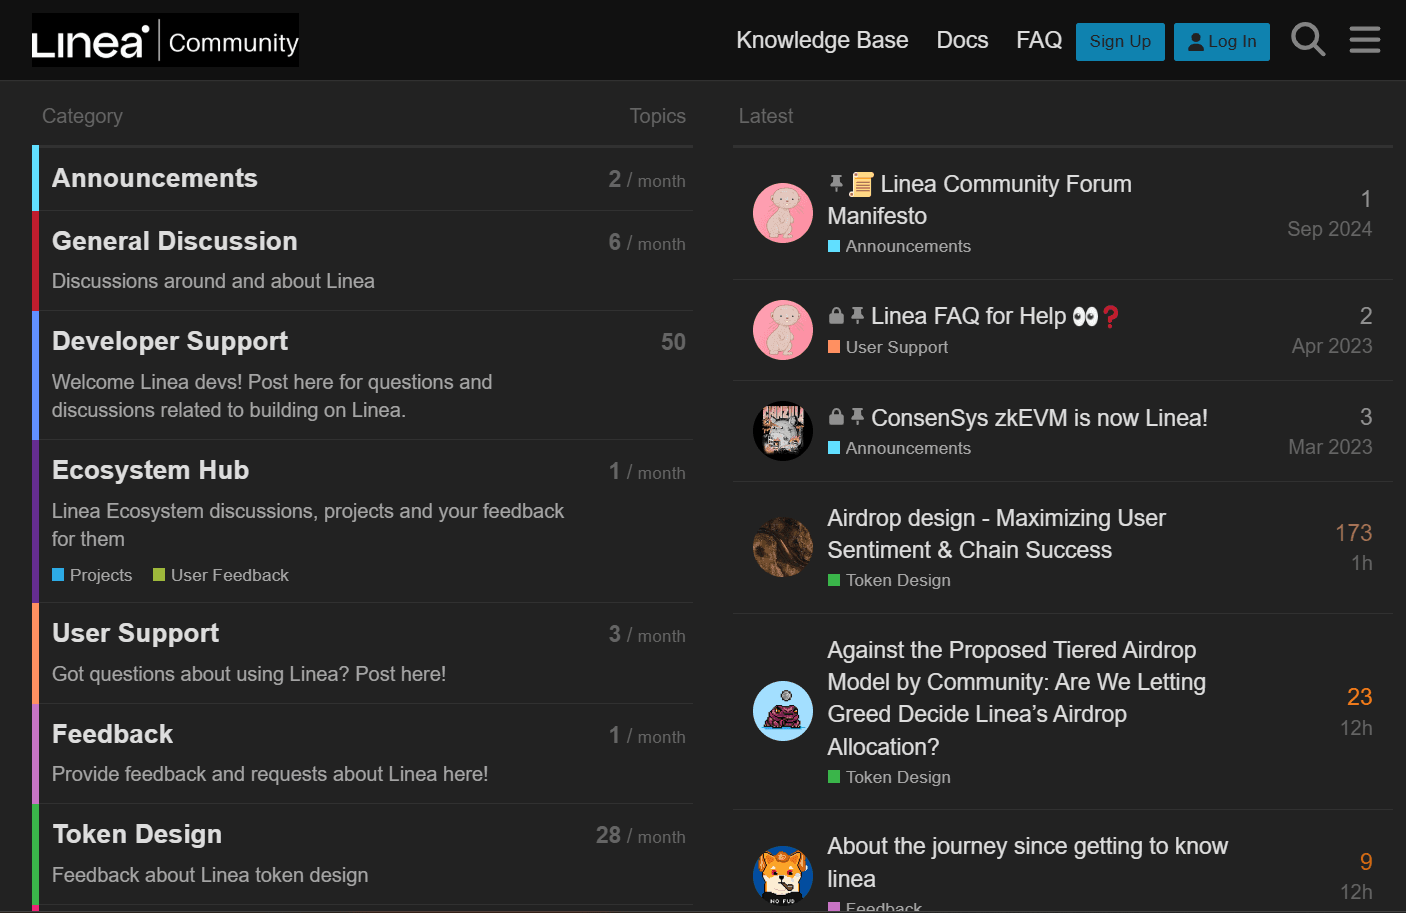Screen dimensions: 1406x913
Task: Open the hamburger menu icon
Action: 1364,40
